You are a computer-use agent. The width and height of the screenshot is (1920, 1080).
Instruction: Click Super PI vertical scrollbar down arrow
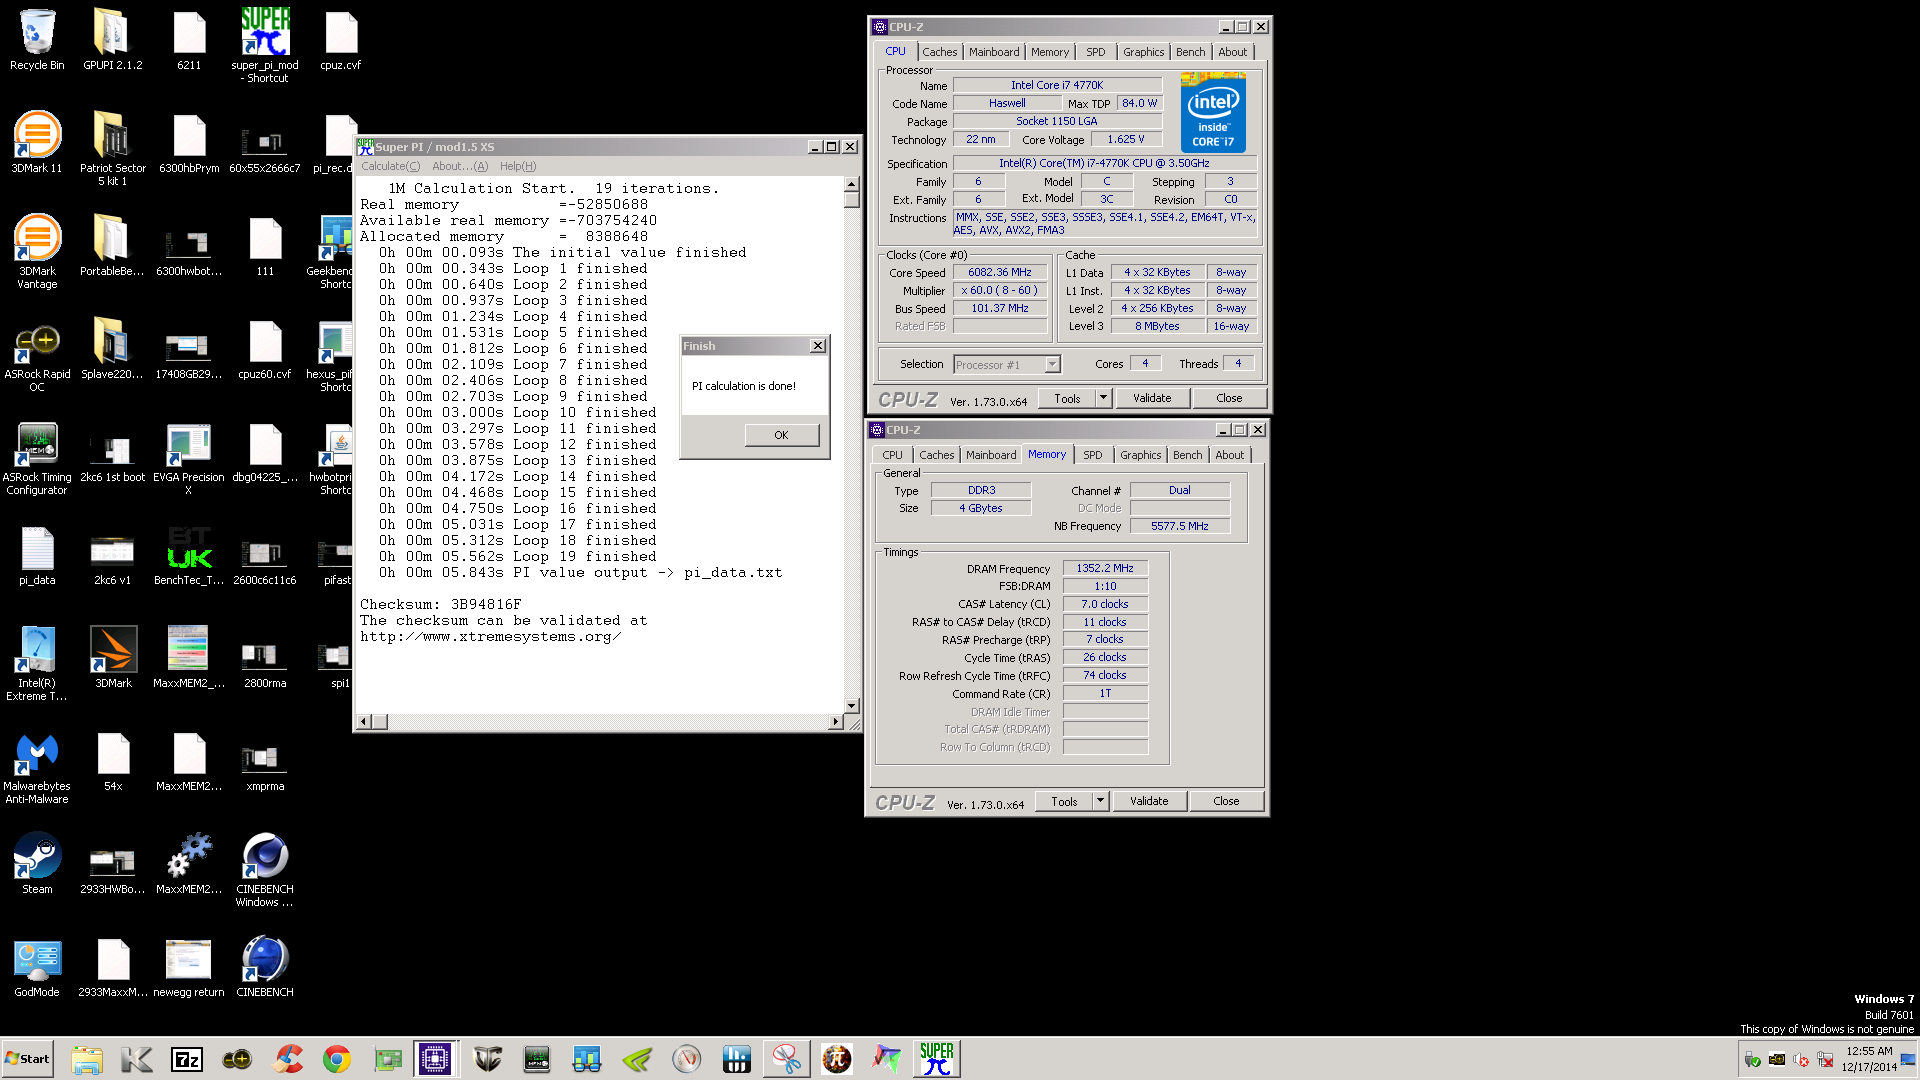pyautogui.click(x=851, y=706)
